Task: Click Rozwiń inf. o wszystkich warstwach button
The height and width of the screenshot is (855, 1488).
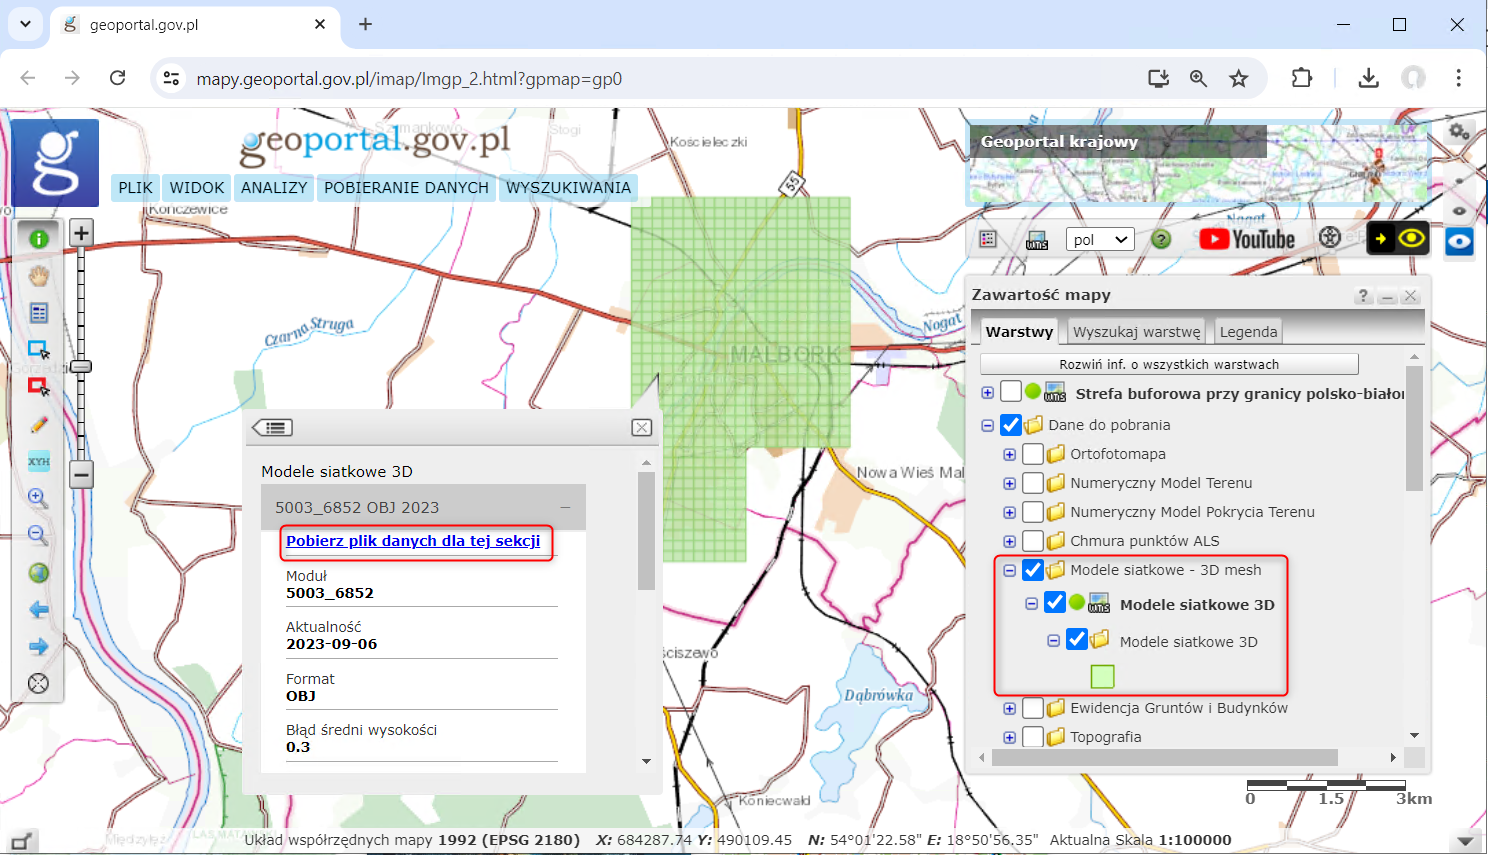Action: [x=1169, y=364]
